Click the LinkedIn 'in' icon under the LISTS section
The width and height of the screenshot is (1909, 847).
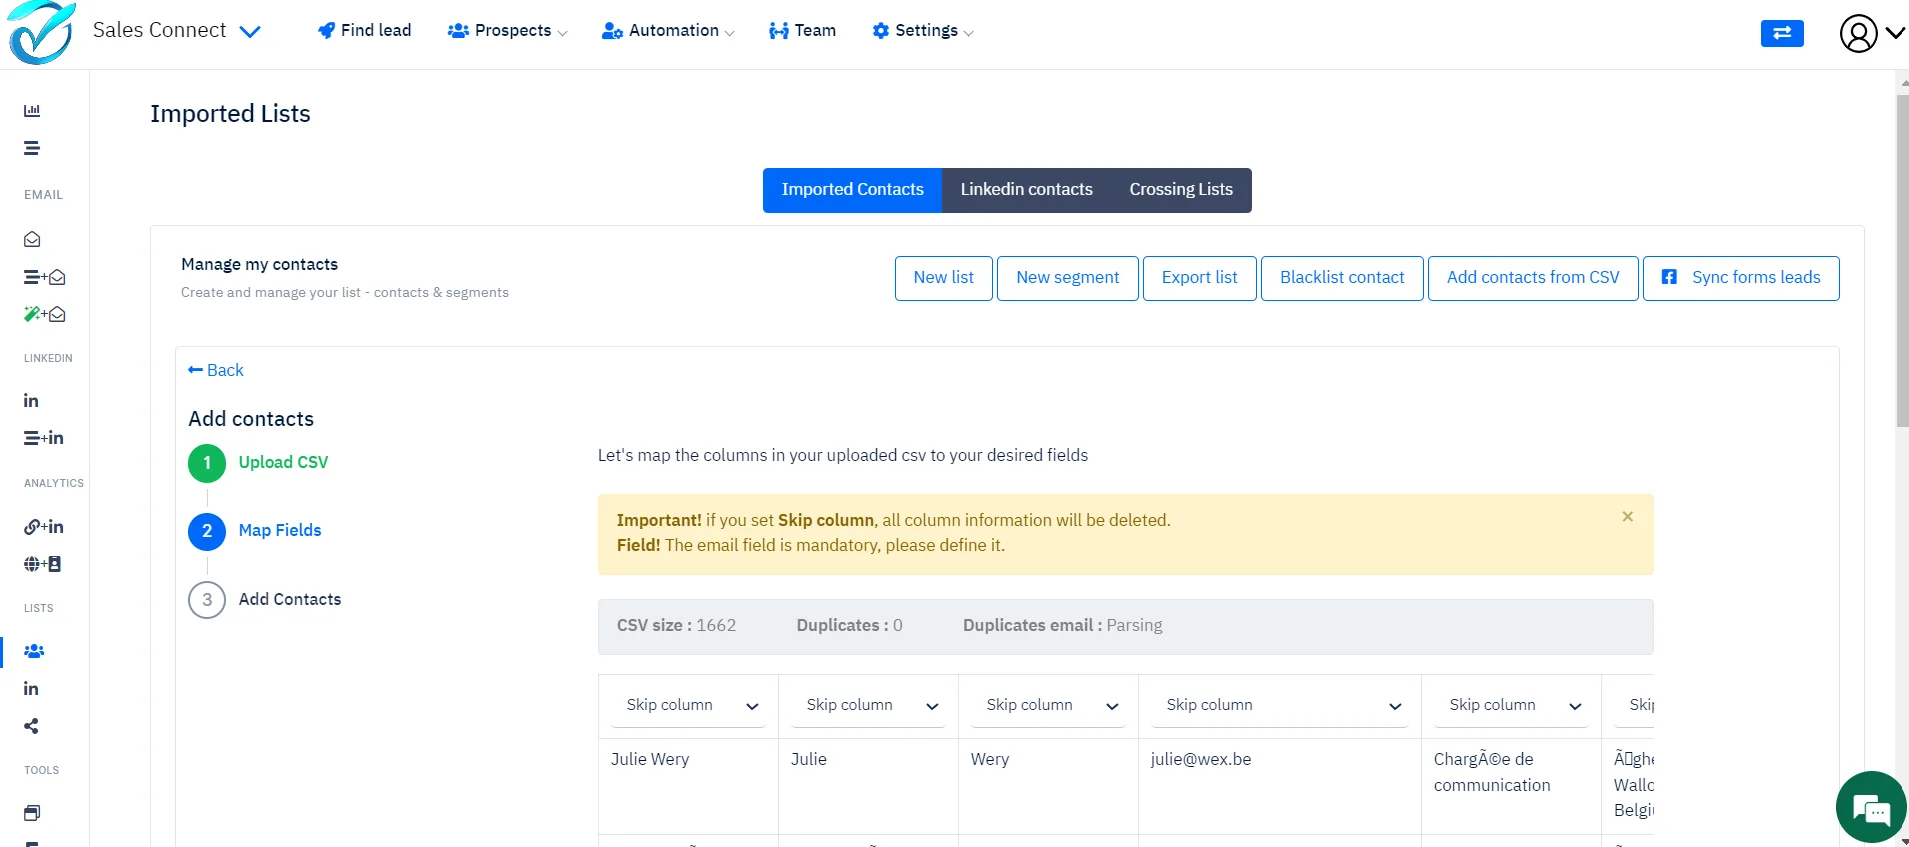click(x=31, y=689)
